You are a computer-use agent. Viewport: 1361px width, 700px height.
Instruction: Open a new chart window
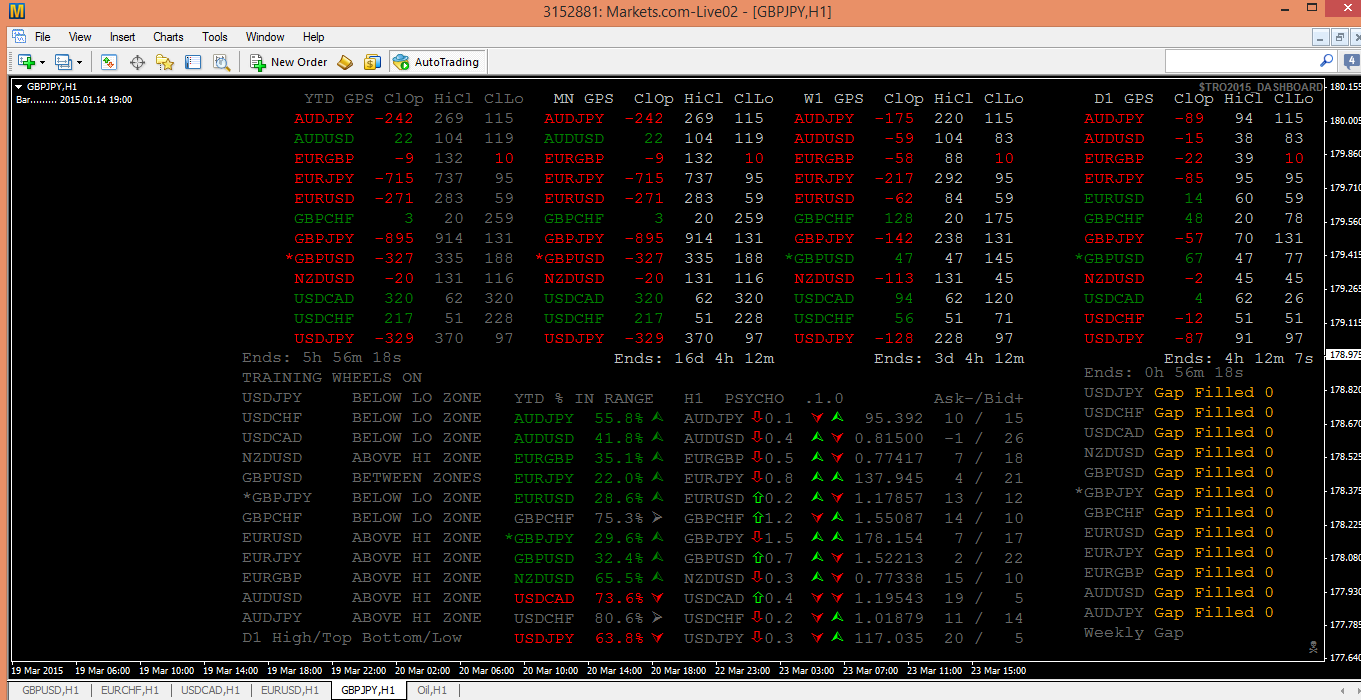point(25,61)
